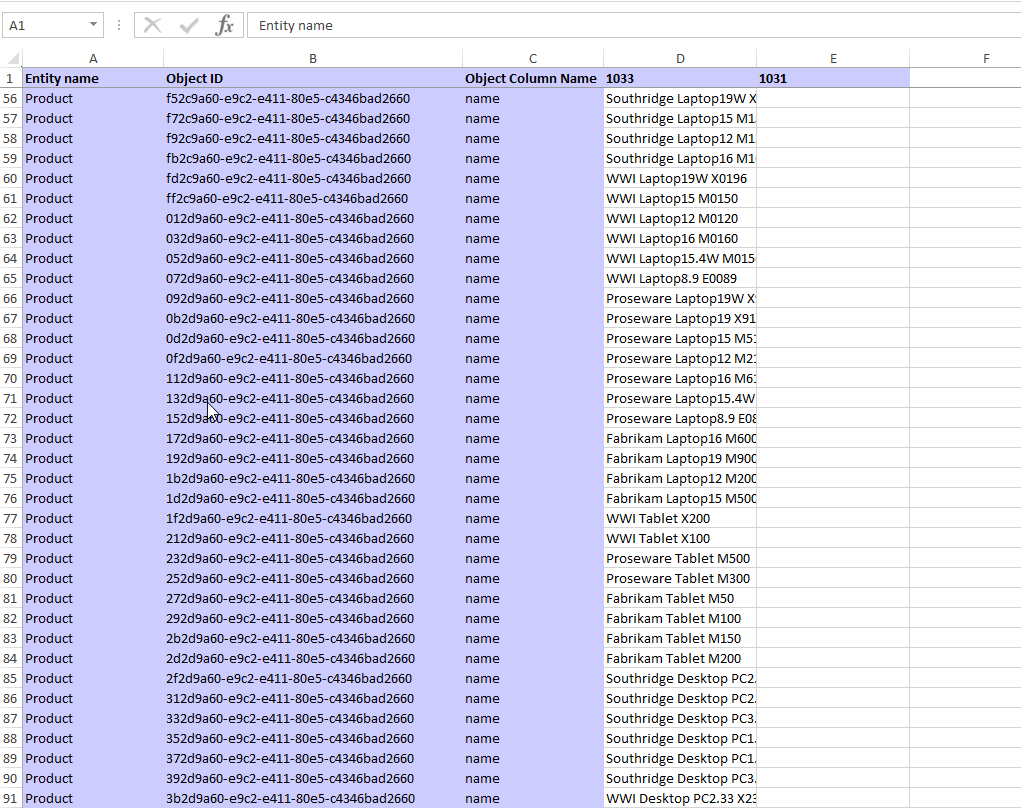Select column B header
1021x808 pixels.
point(313,59)
